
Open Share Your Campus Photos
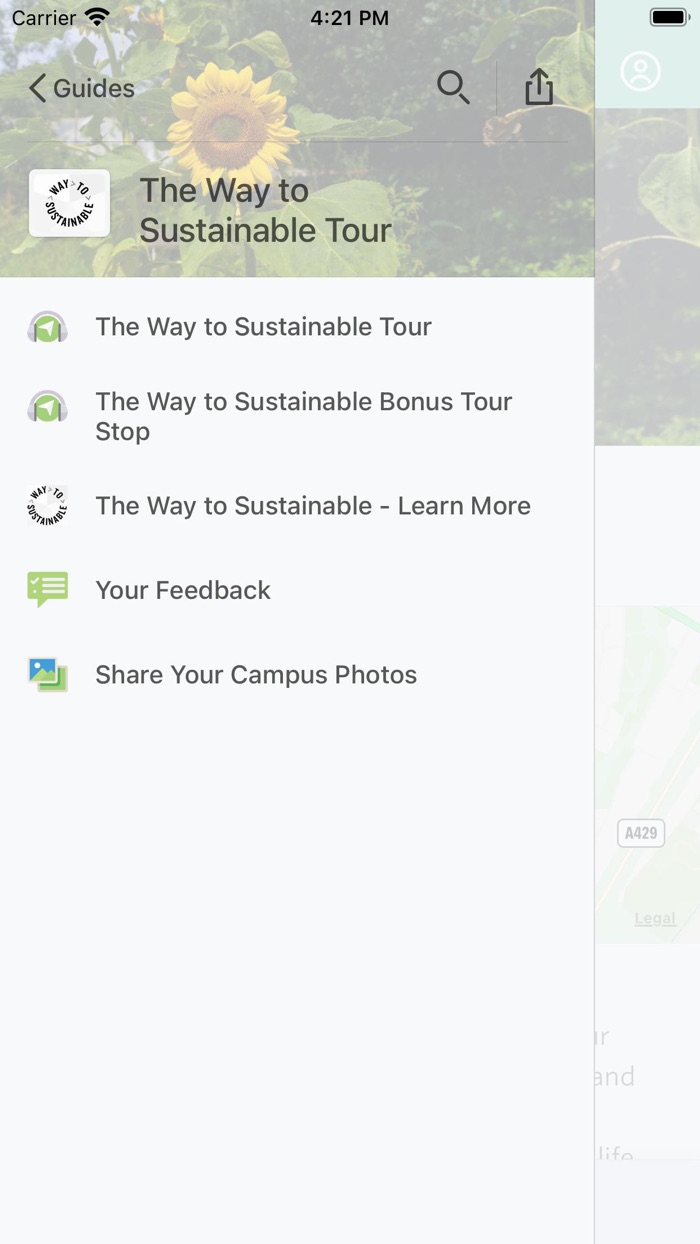point(256,675)
